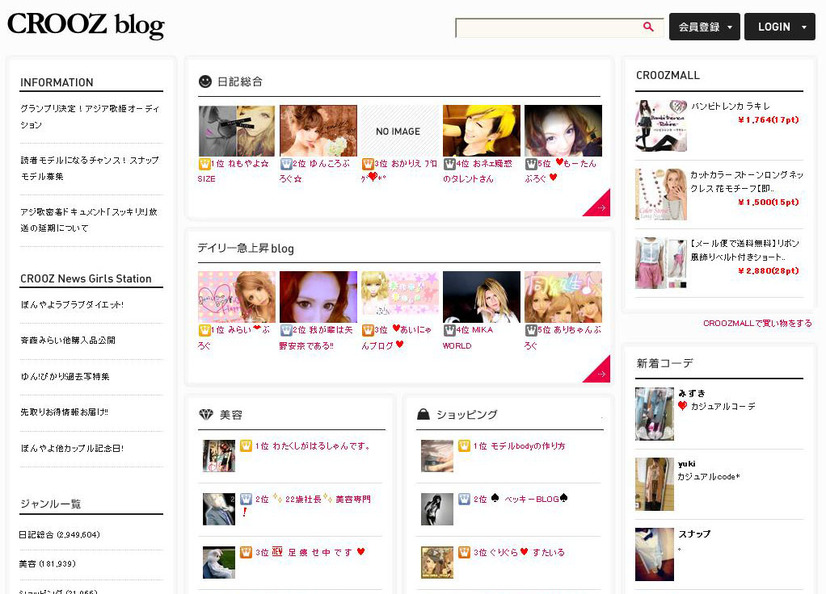Expand the LOGIN dropdown menu

(779, 27)
